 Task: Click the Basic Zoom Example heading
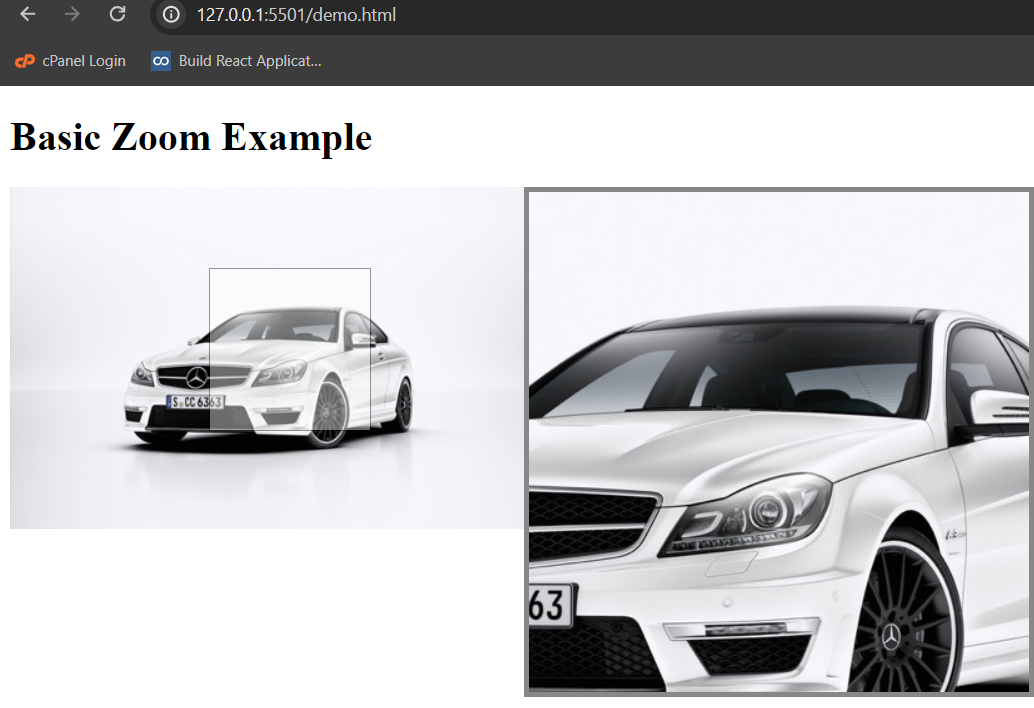pyautogui.click(x=191, y=137)
